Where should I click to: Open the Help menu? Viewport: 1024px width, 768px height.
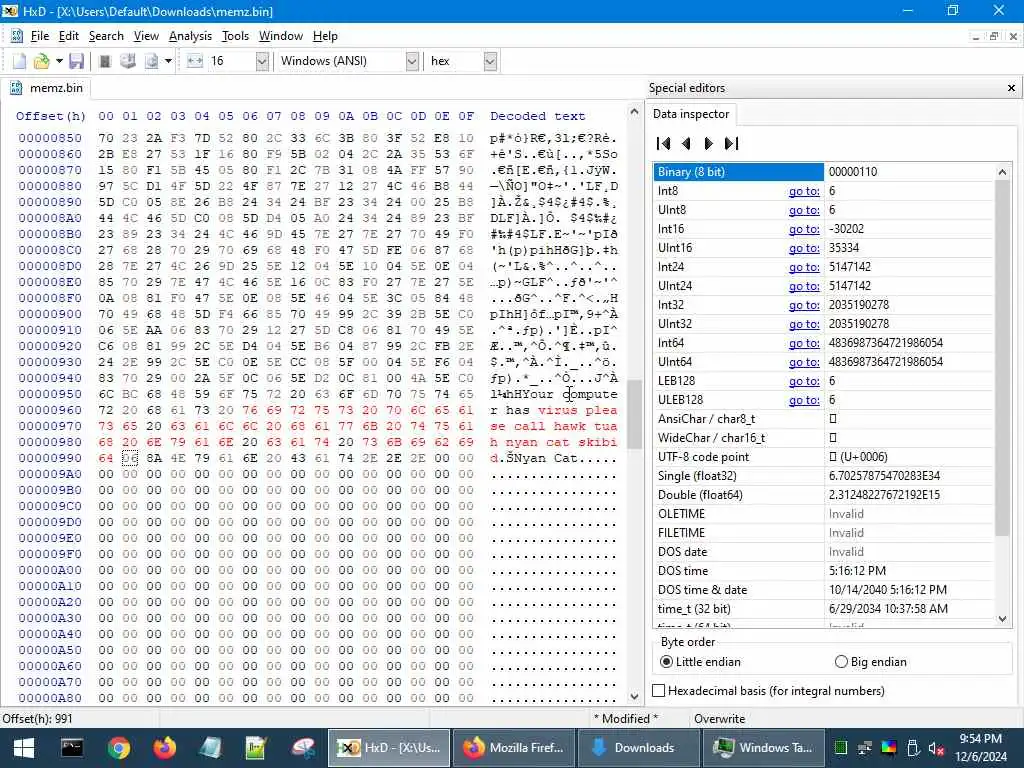click(x=325, y=36)
